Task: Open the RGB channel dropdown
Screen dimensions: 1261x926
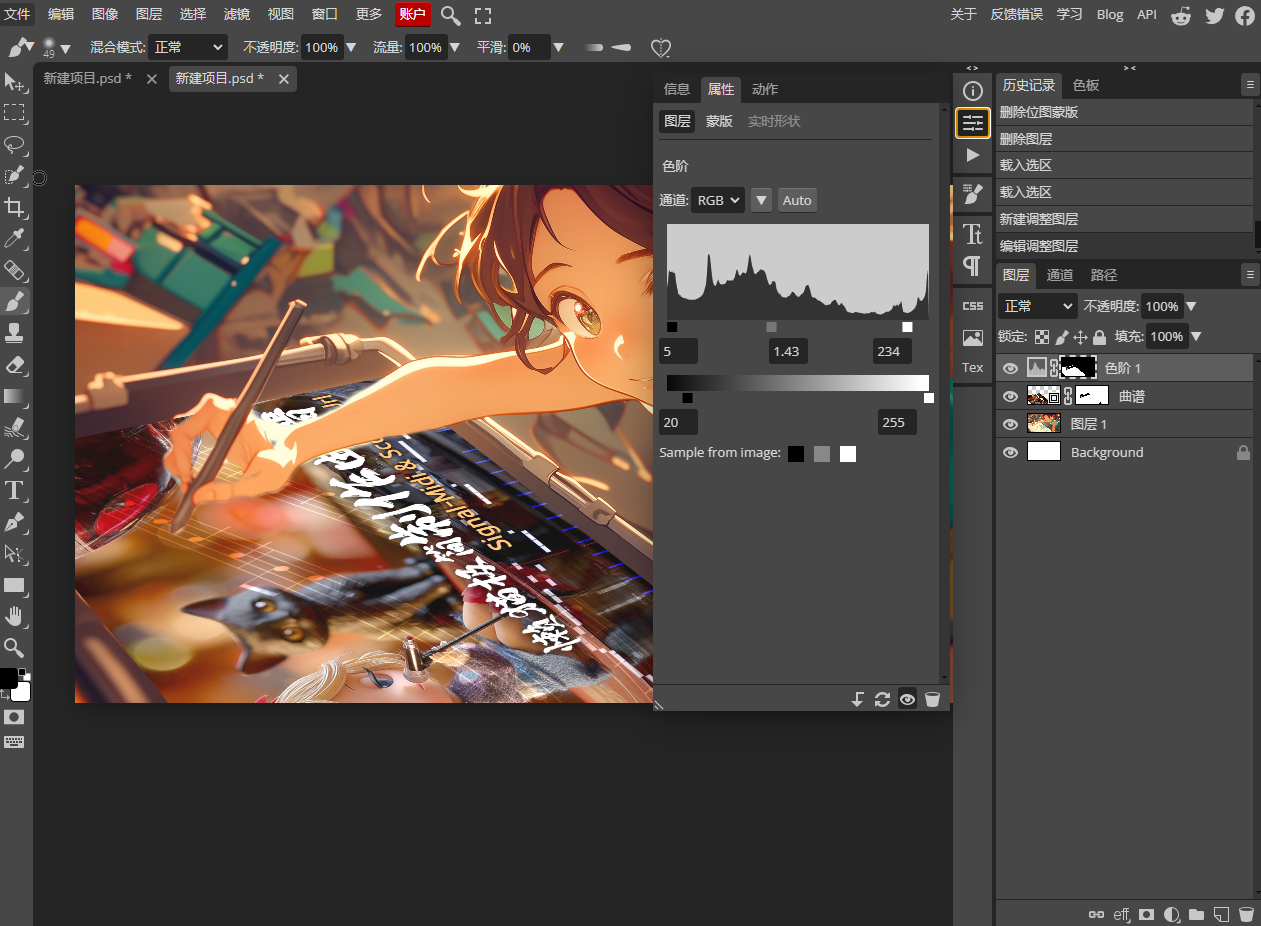Action: pos(718,200)
